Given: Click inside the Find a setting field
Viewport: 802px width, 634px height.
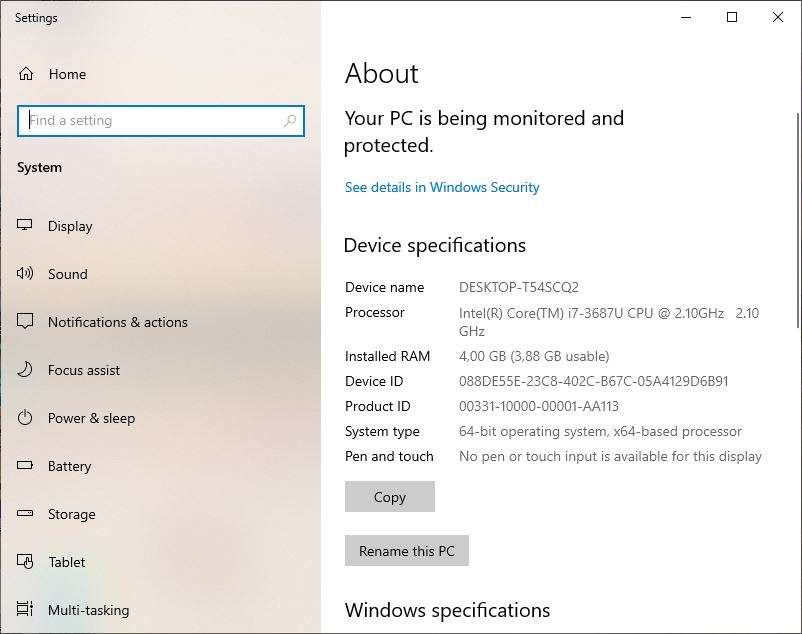Looking at the screenshot, I should (x=150, y=120).
